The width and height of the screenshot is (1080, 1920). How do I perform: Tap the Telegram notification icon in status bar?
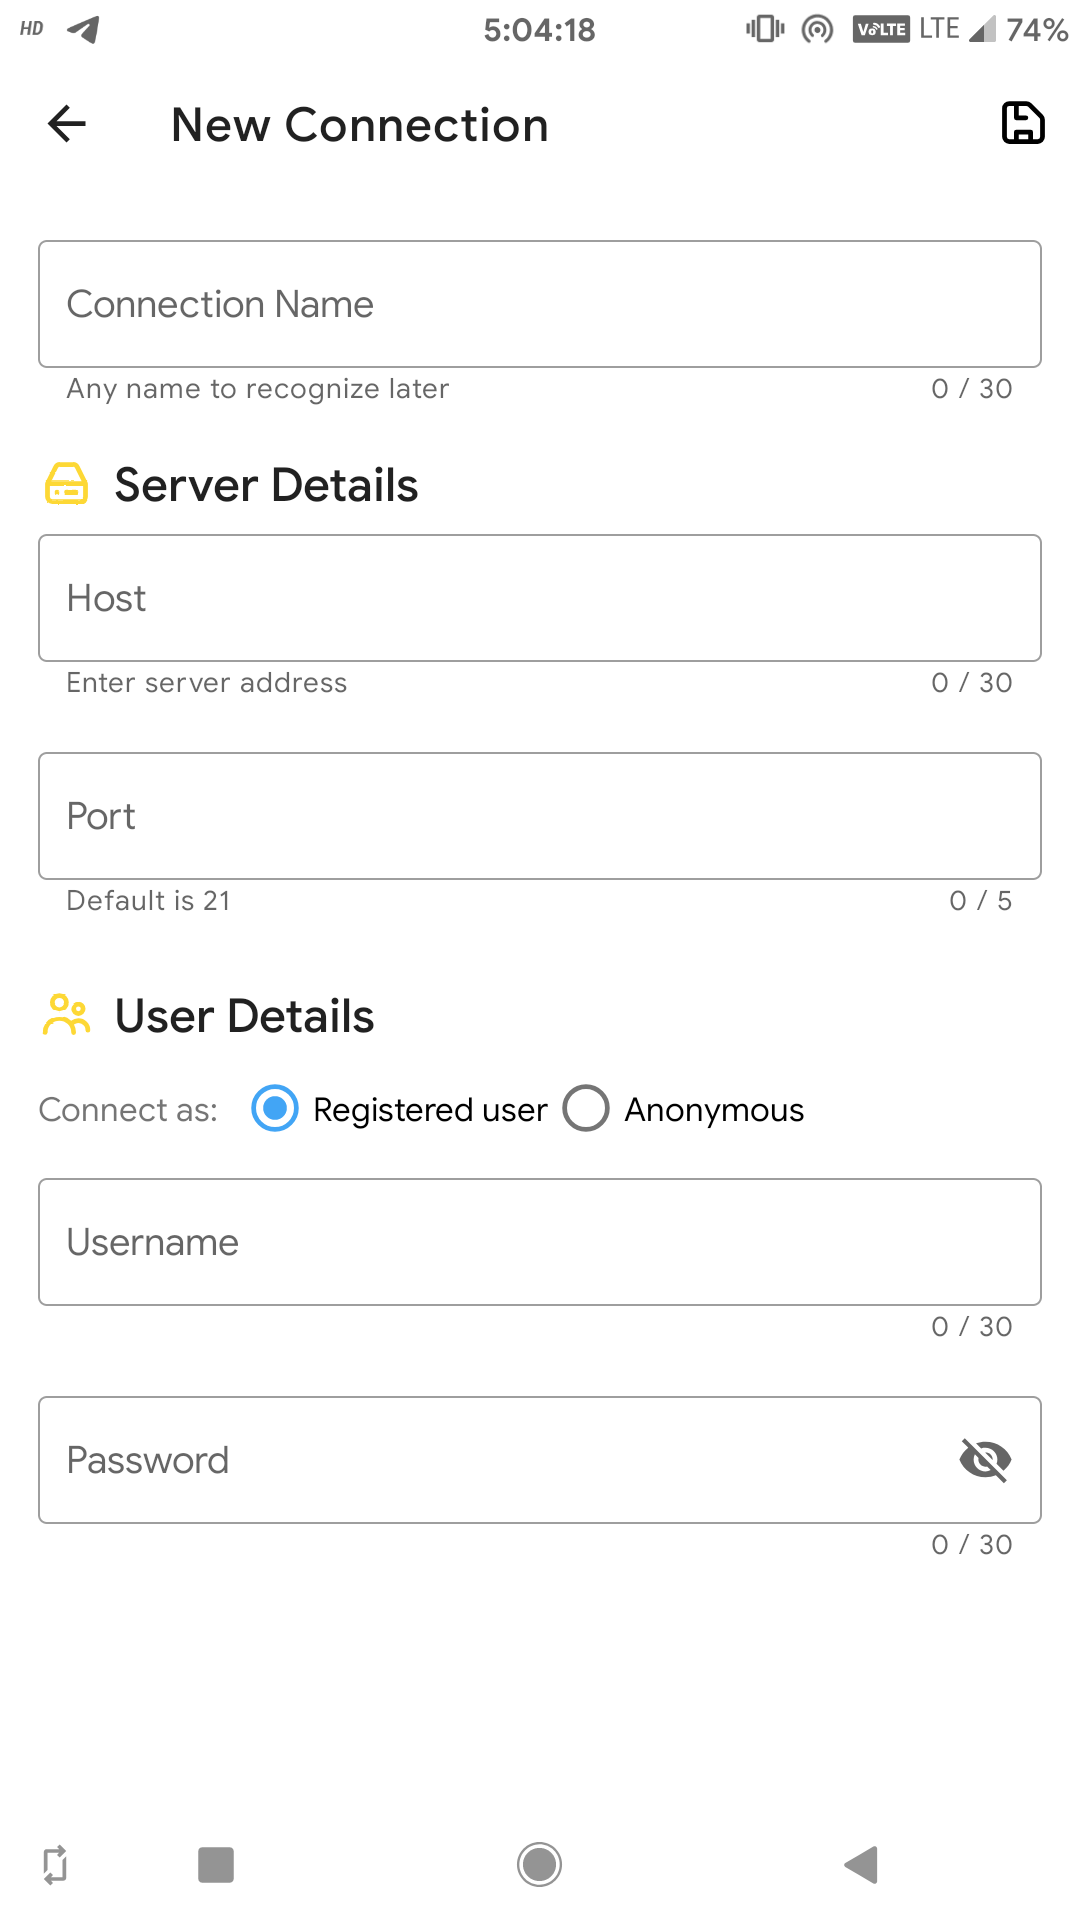tap(84, 29)
